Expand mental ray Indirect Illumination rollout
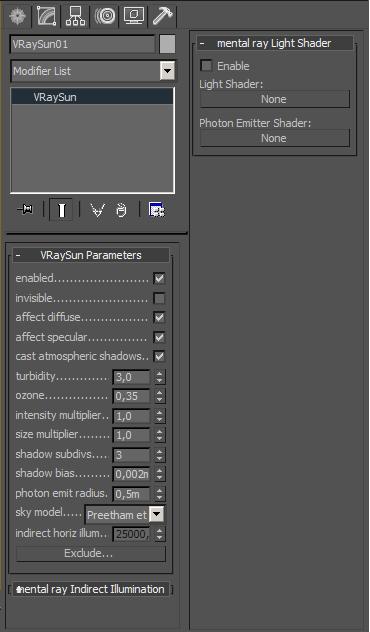370x632 pixels. [x=91, y=589]
